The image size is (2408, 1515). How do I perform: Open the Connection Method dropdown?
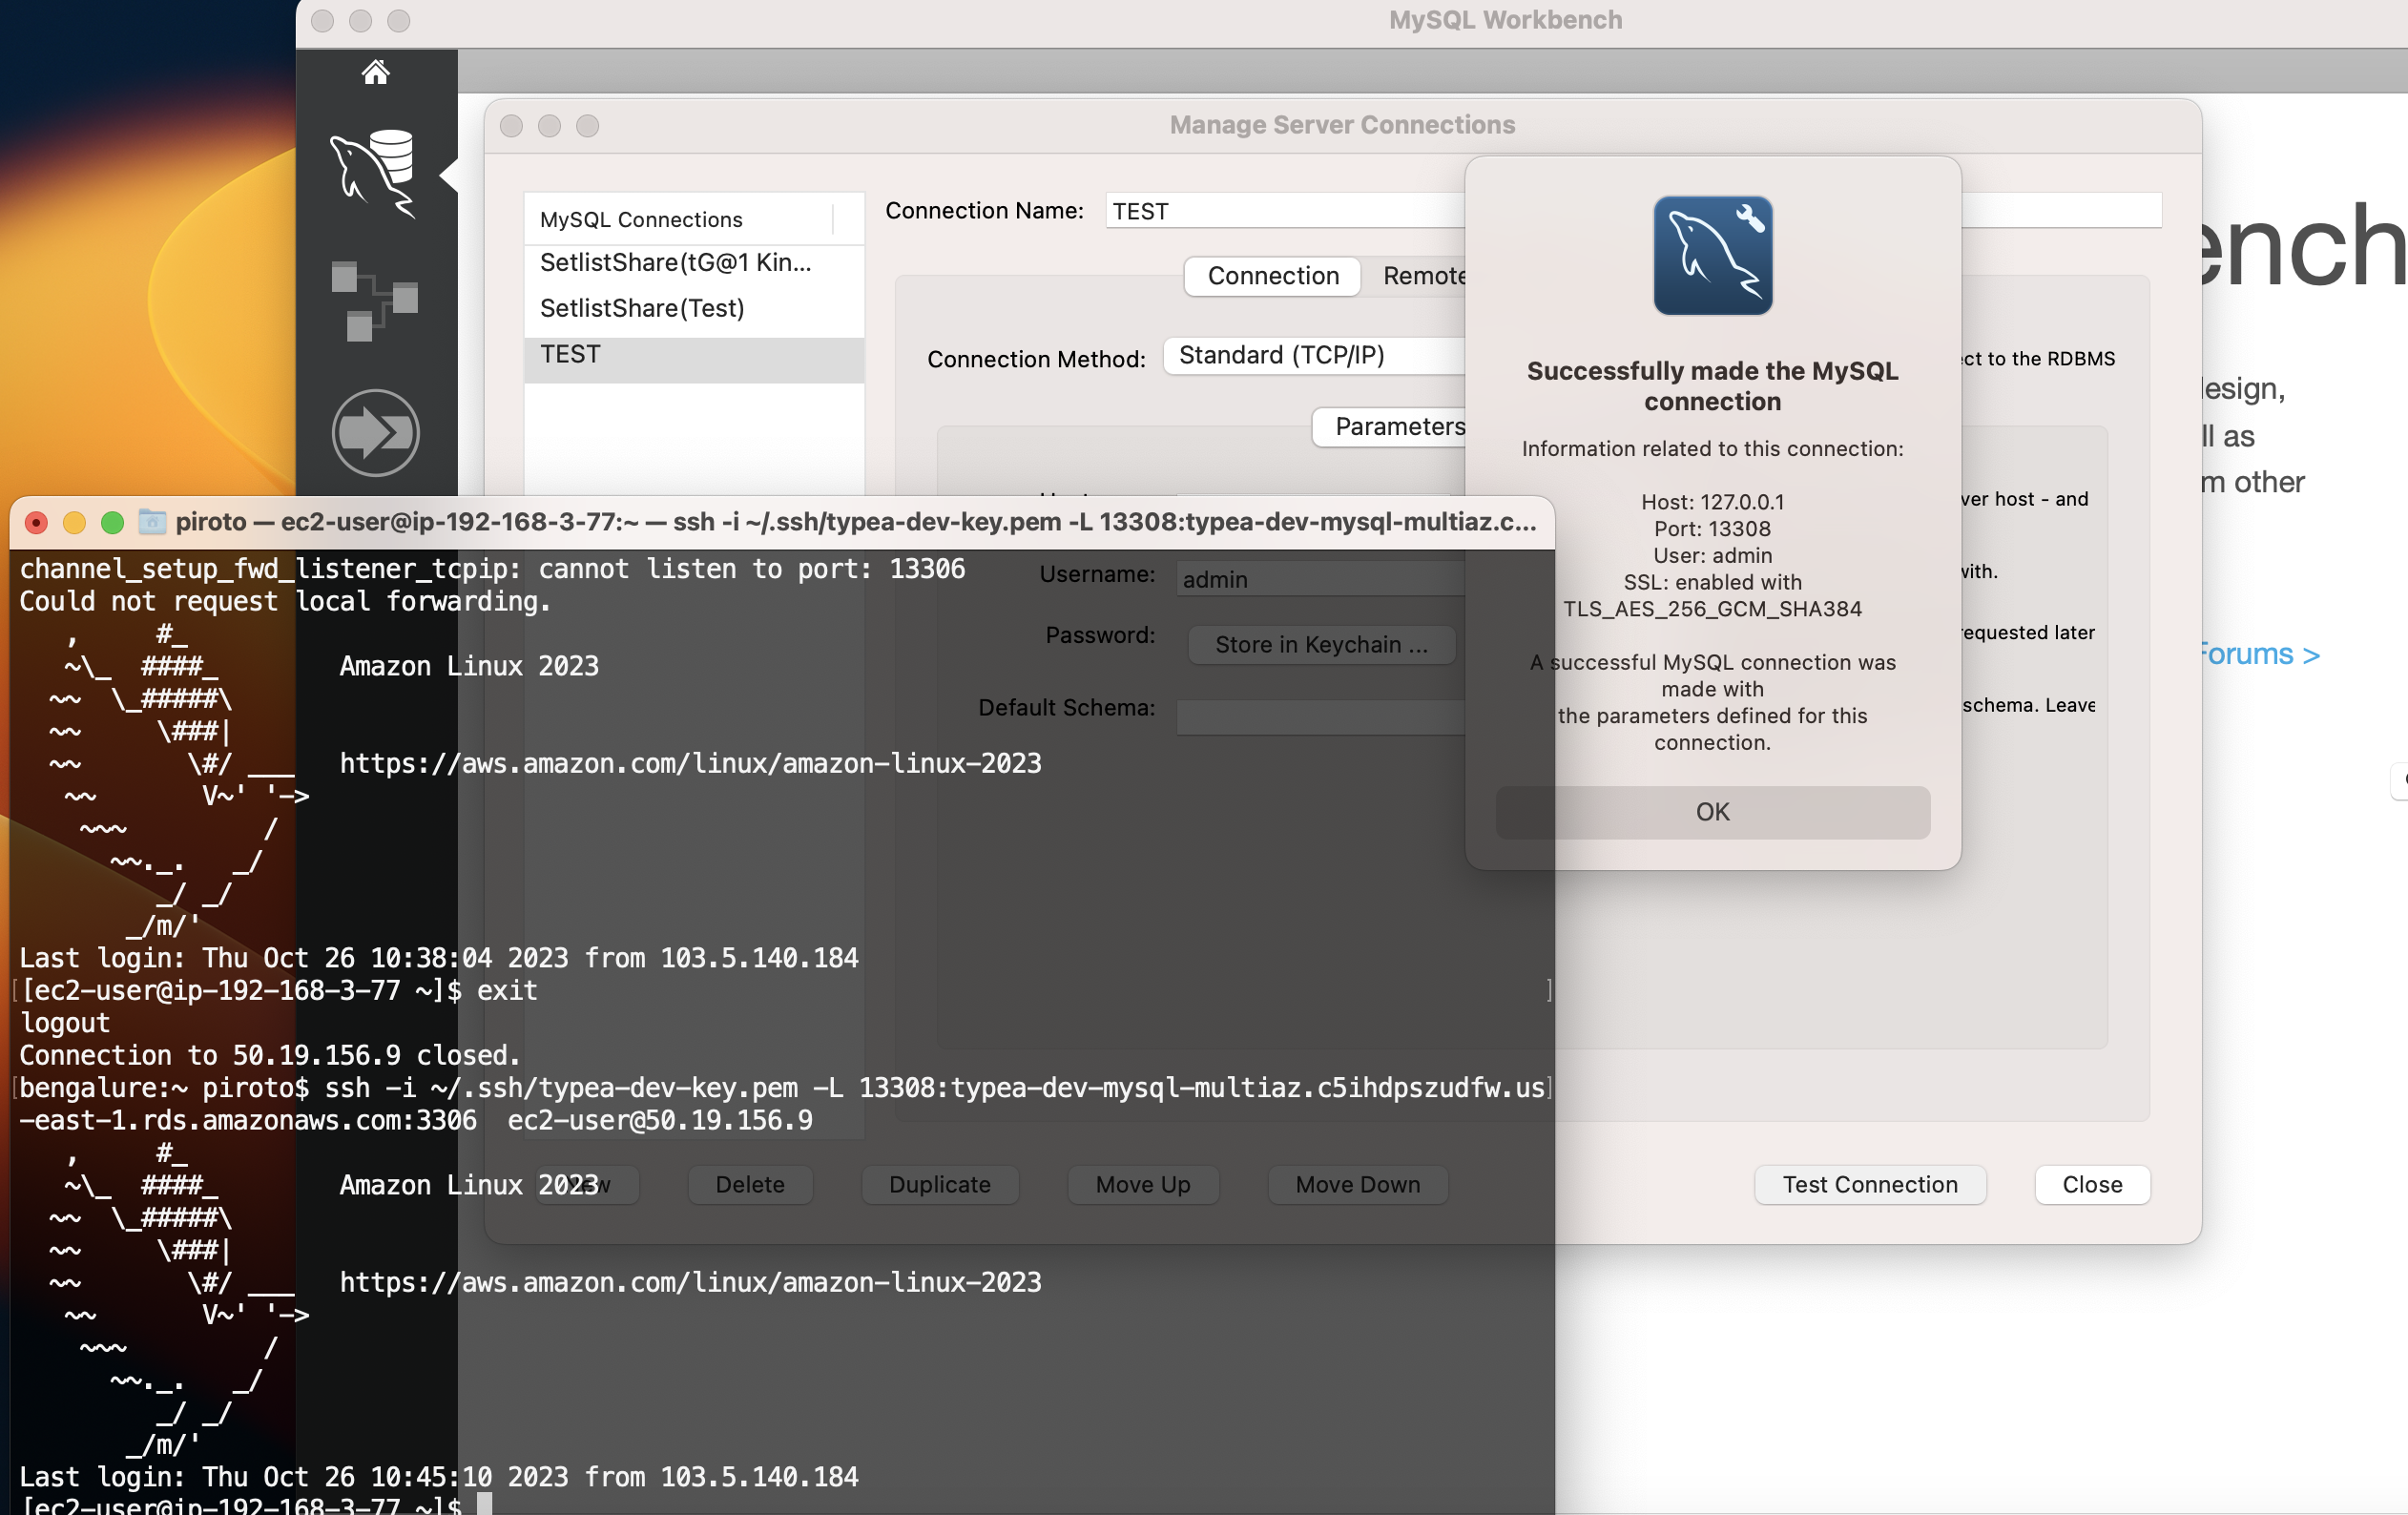pyautogui.click(x=1314, y=356)
